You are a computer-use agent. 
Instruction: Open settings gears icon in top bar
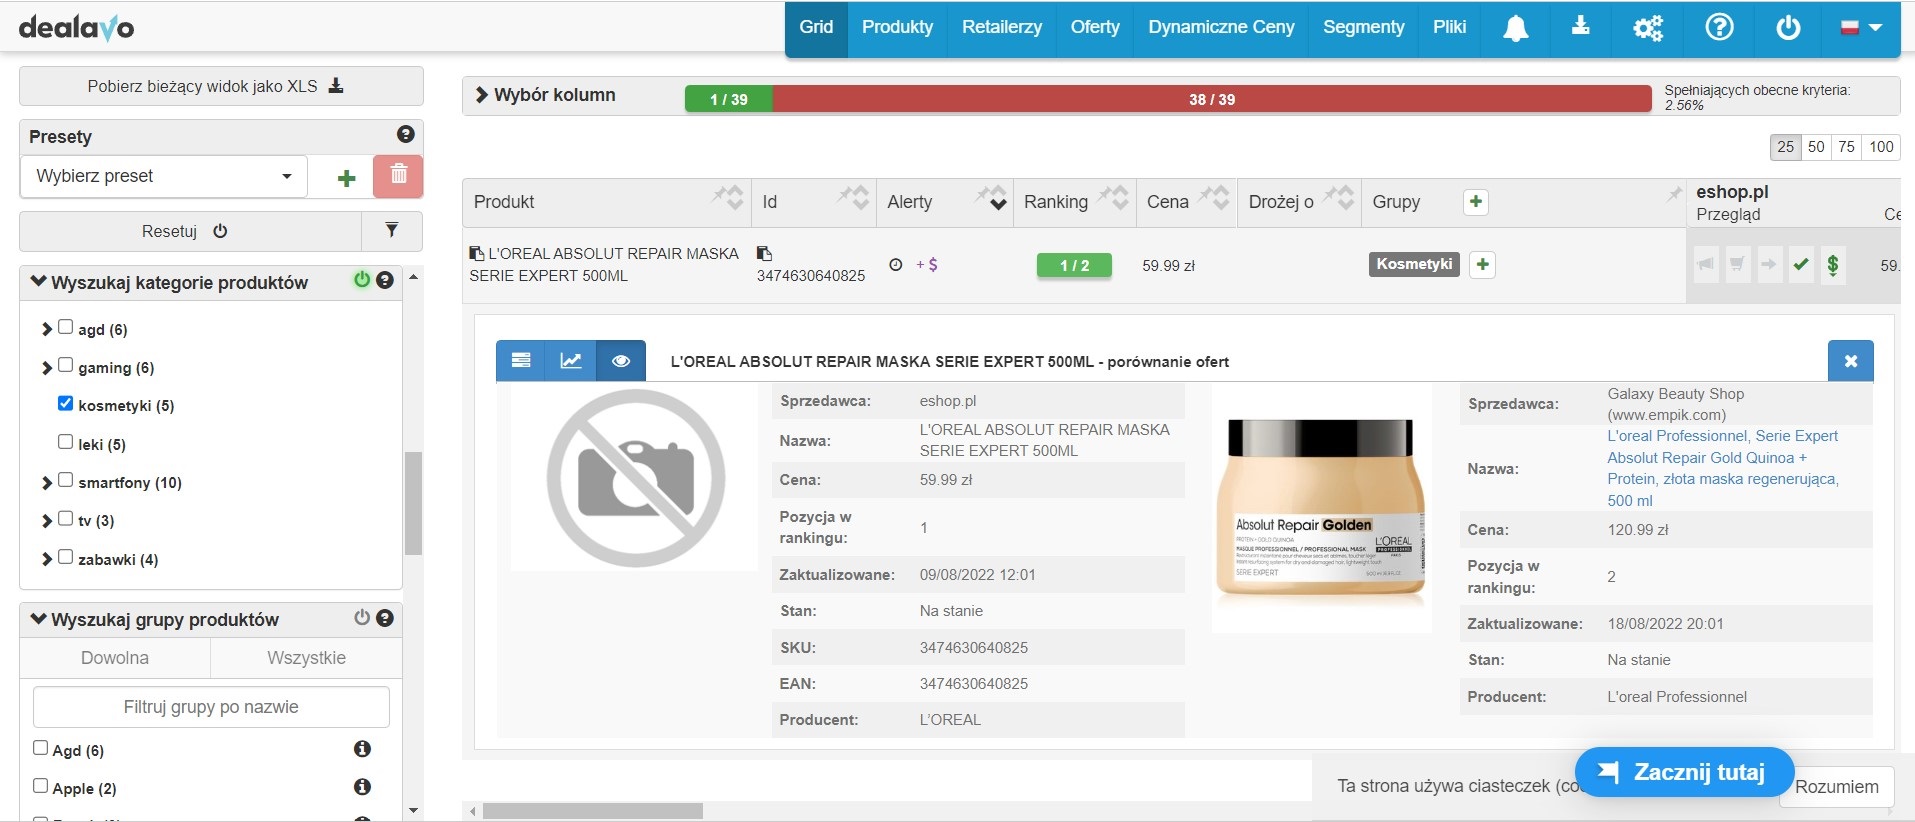[x=1647, y=28]
